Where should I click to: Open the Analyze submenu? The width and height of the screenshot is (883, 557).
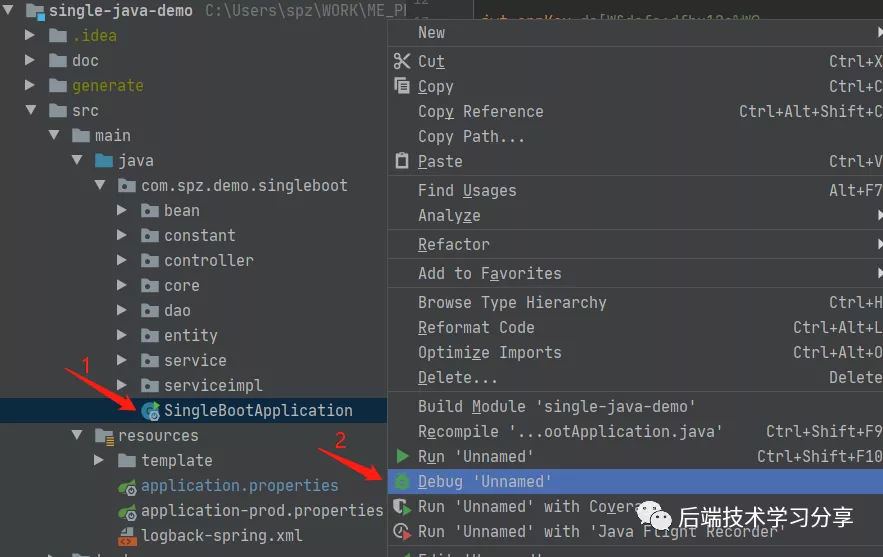tap(635, 215)
